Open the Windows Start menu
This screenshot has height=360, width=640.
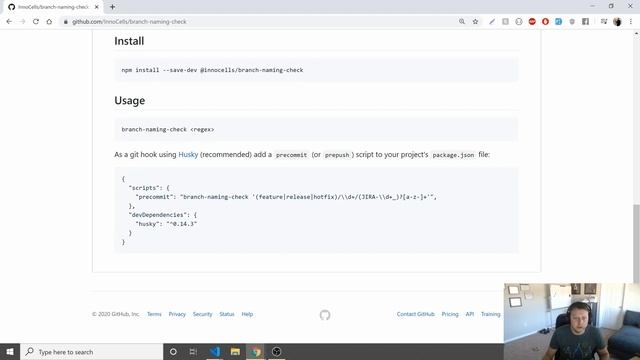click(x=10, y=352)
